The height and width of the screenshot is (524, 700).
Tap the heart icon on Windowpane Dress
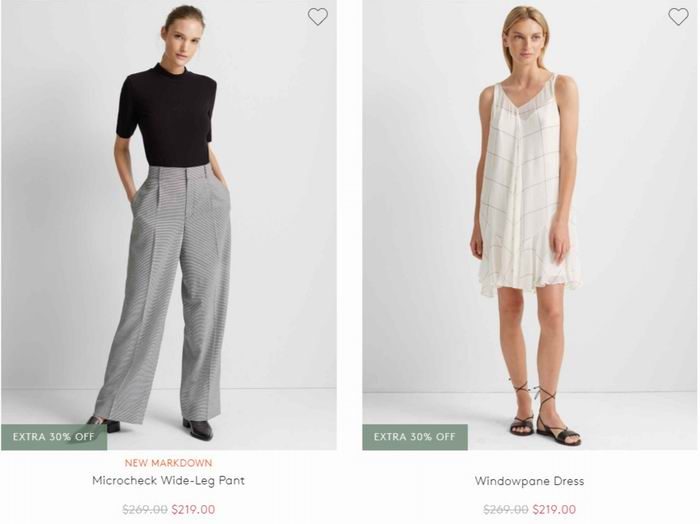point(678,17)
